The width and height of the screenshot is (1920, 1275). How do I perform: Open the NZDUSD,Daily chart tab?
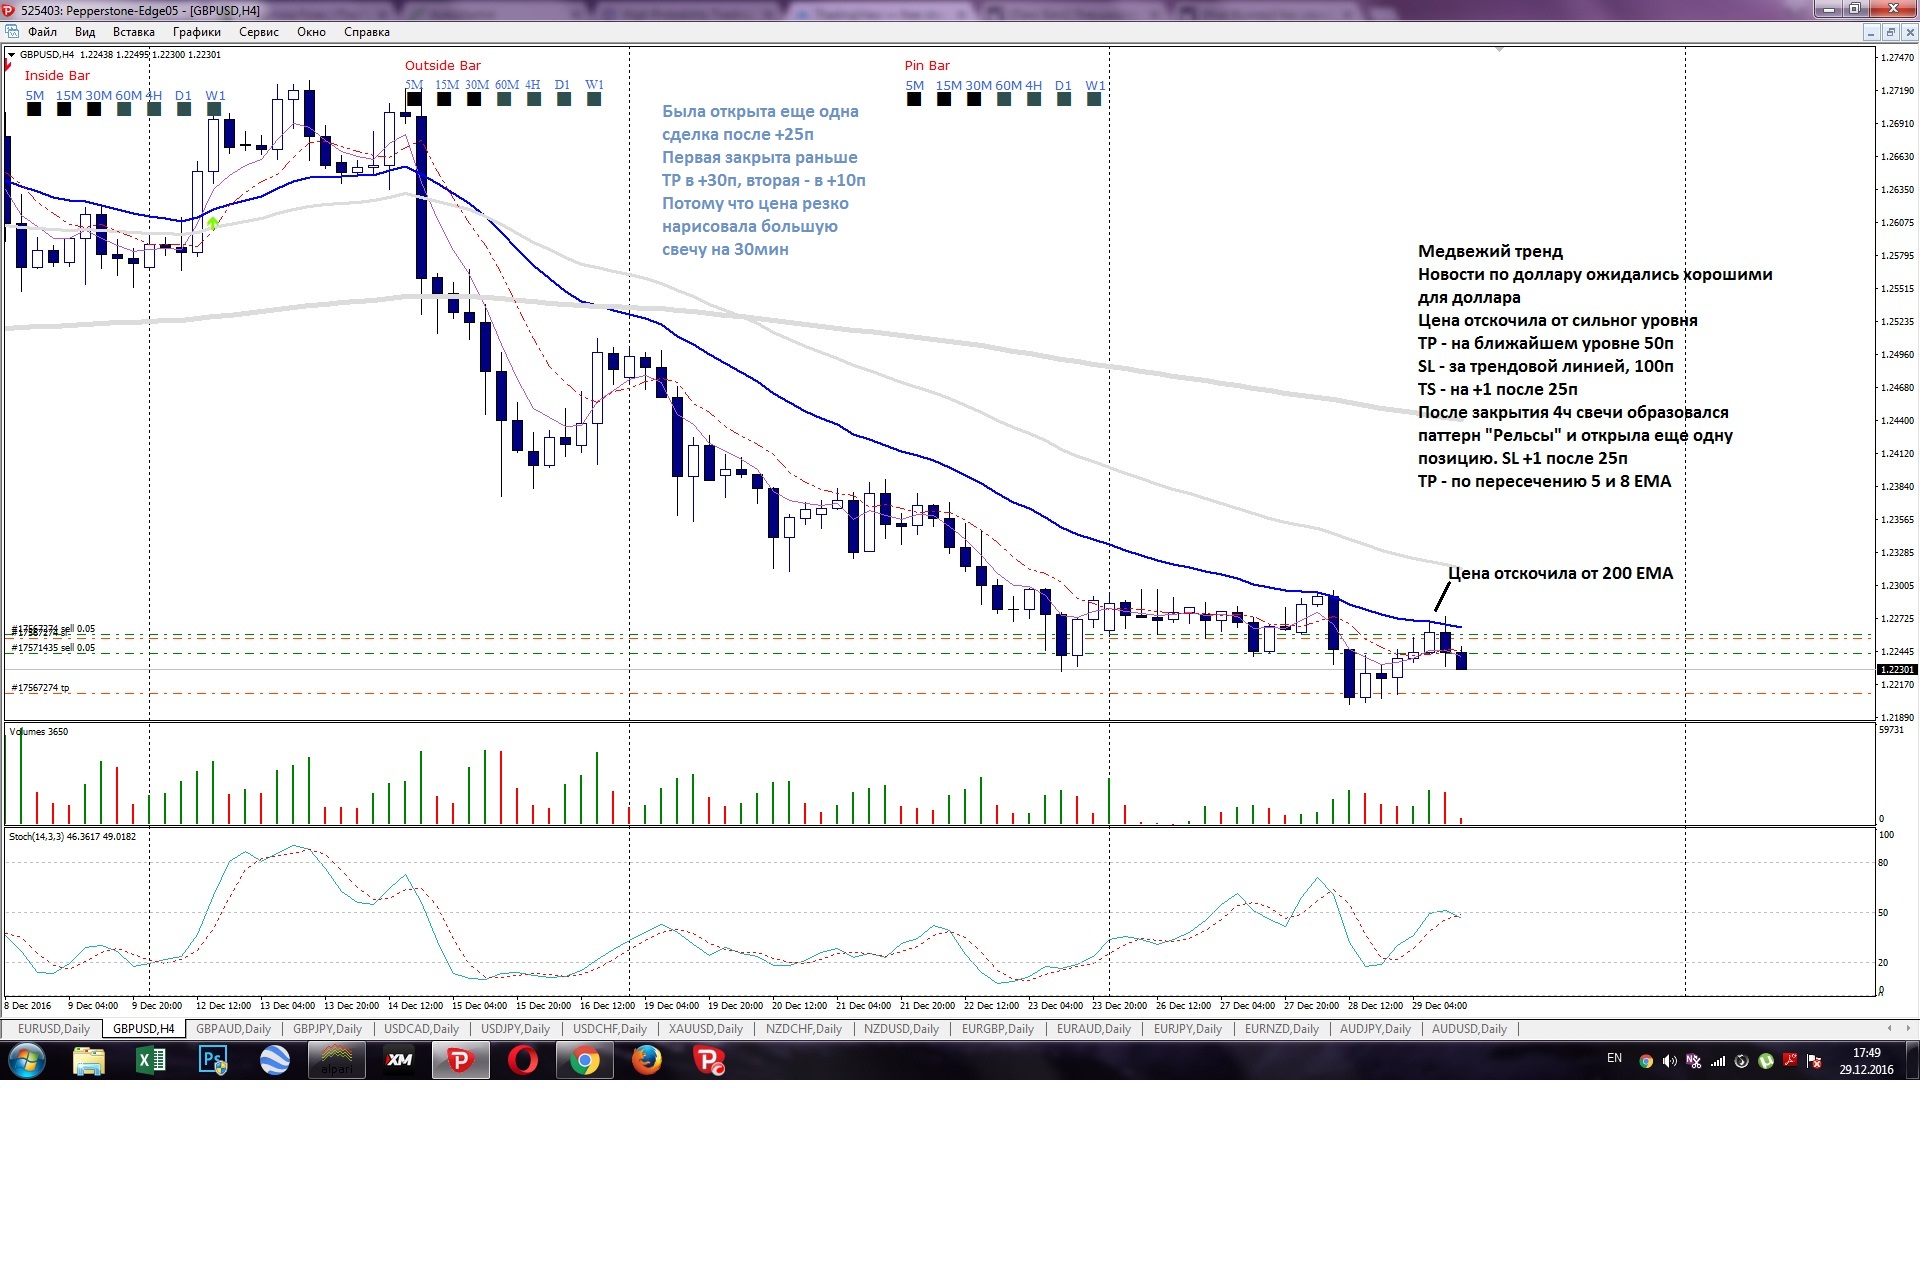(901, 1029)
